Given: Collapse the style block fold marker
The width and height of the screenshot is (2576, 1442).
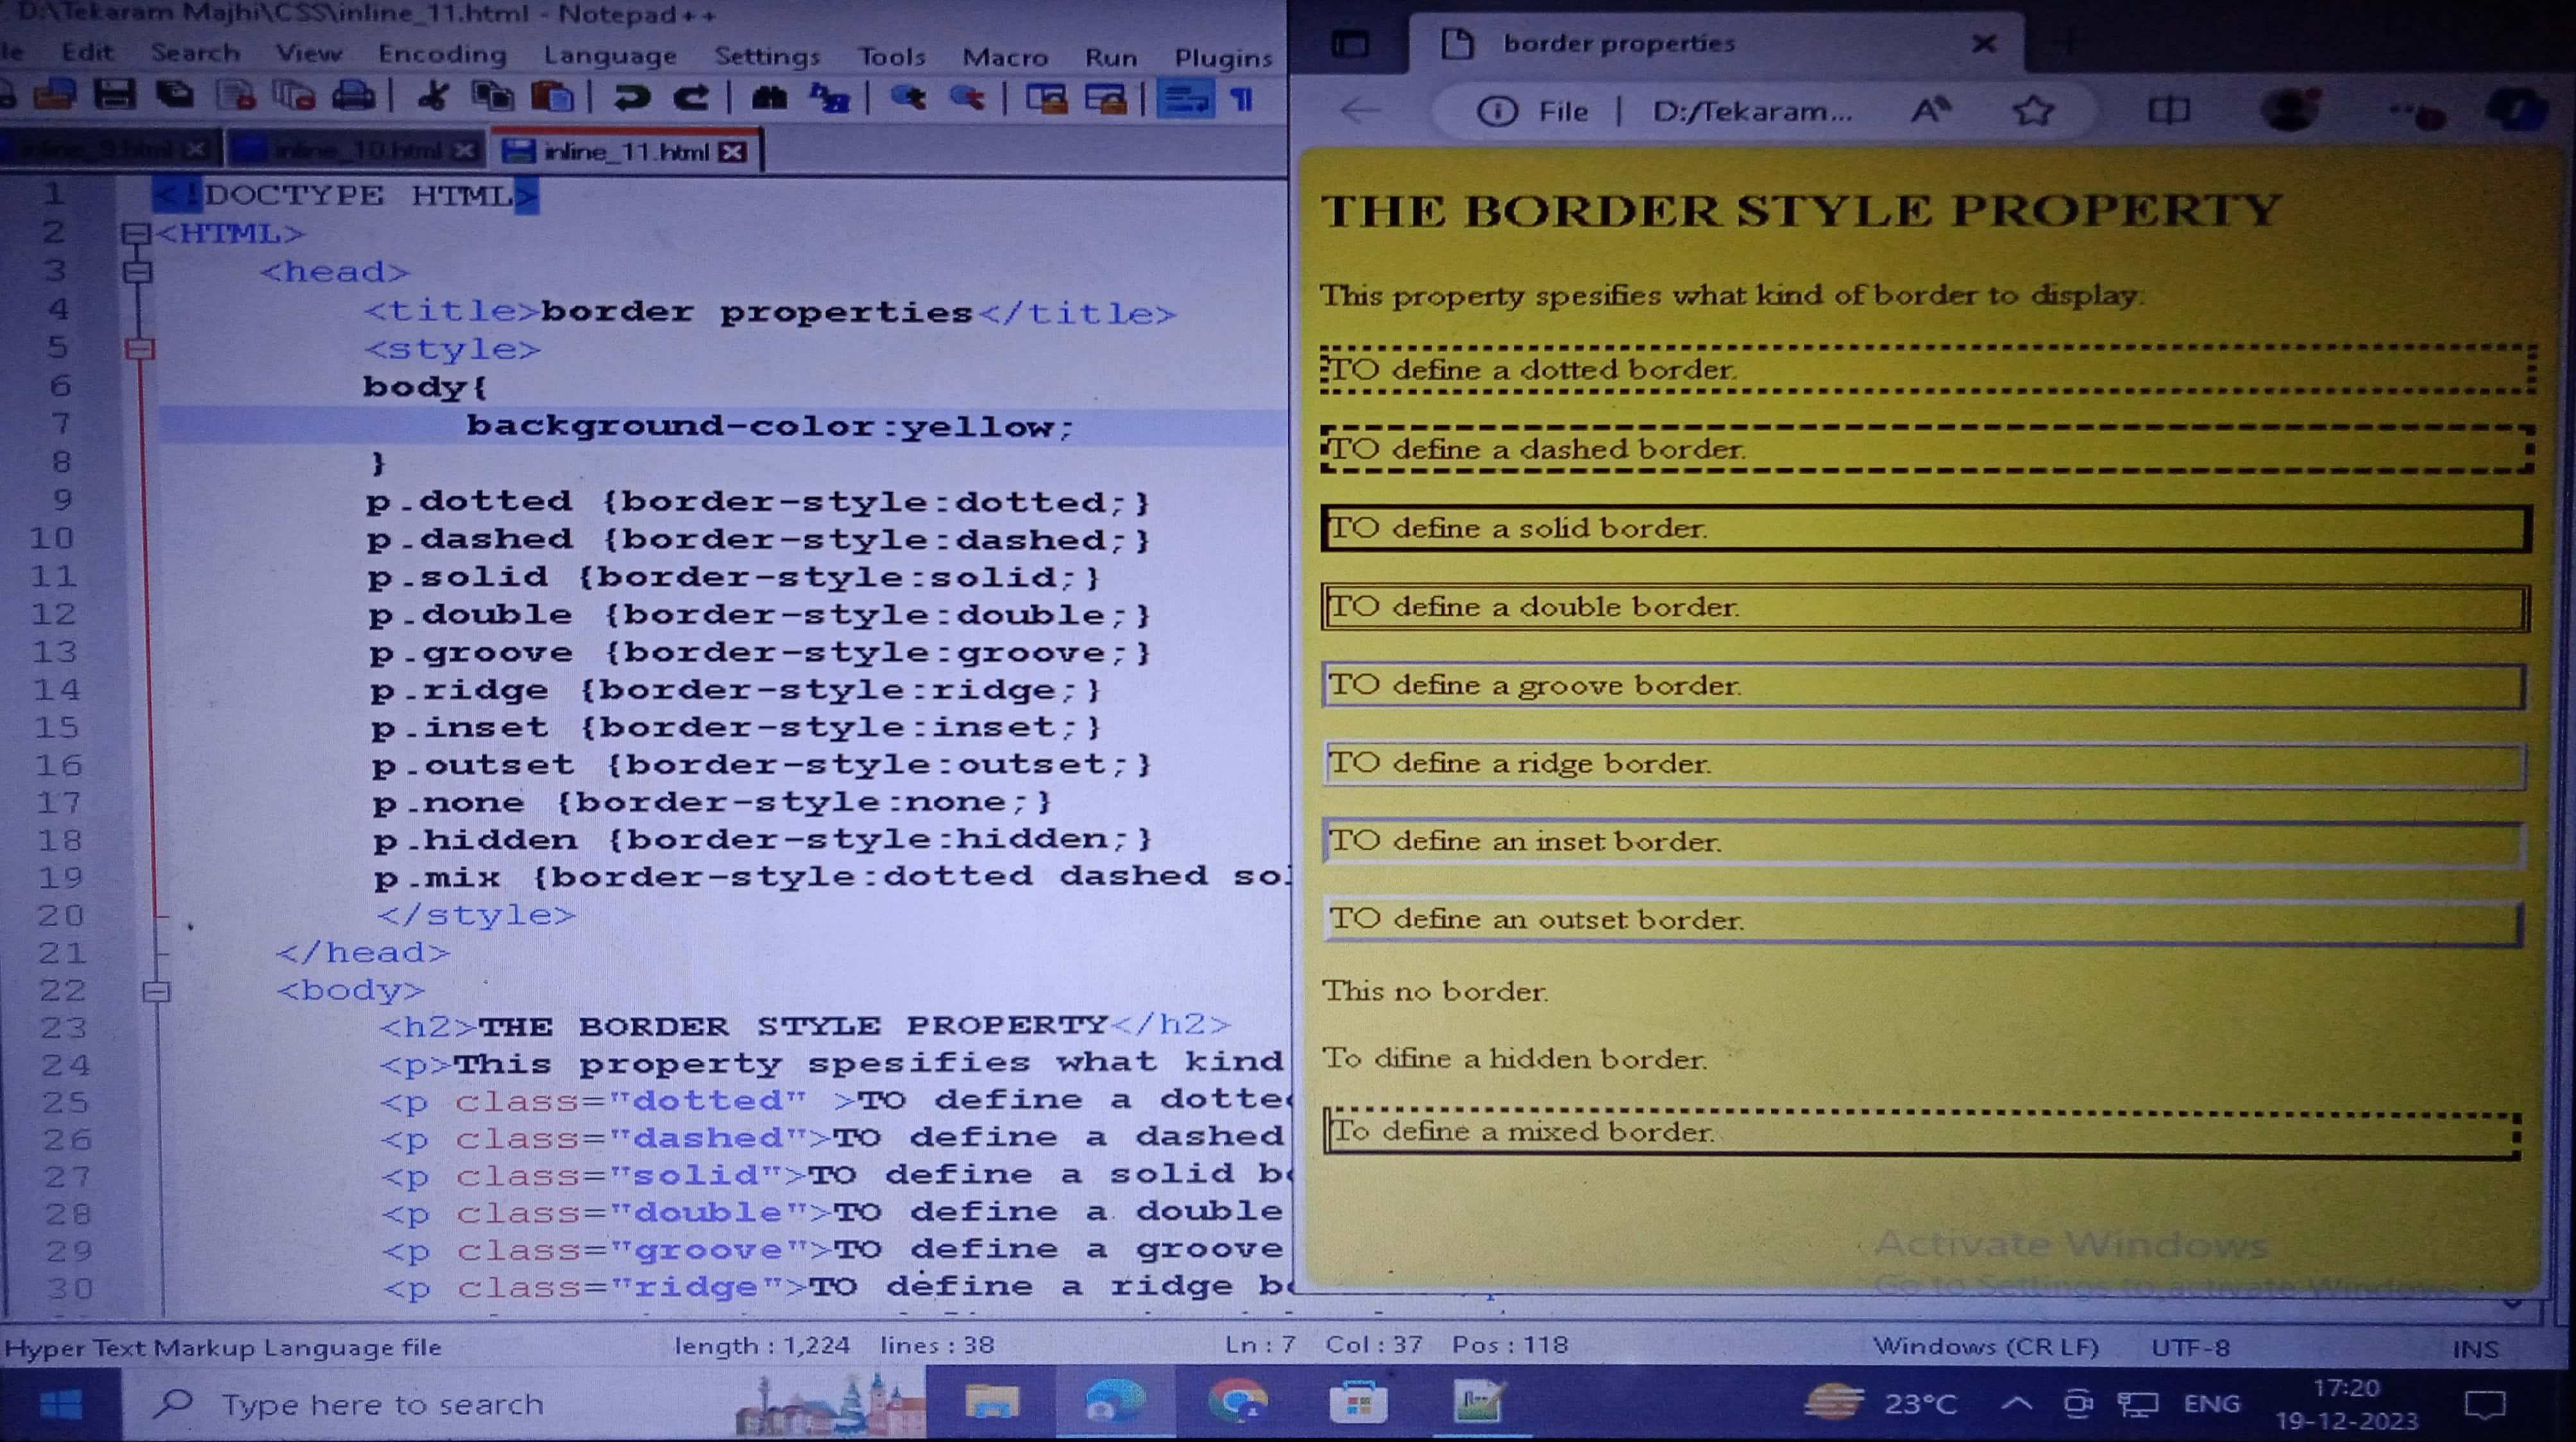Looking at the screenshot, I should tap(139, 349).
